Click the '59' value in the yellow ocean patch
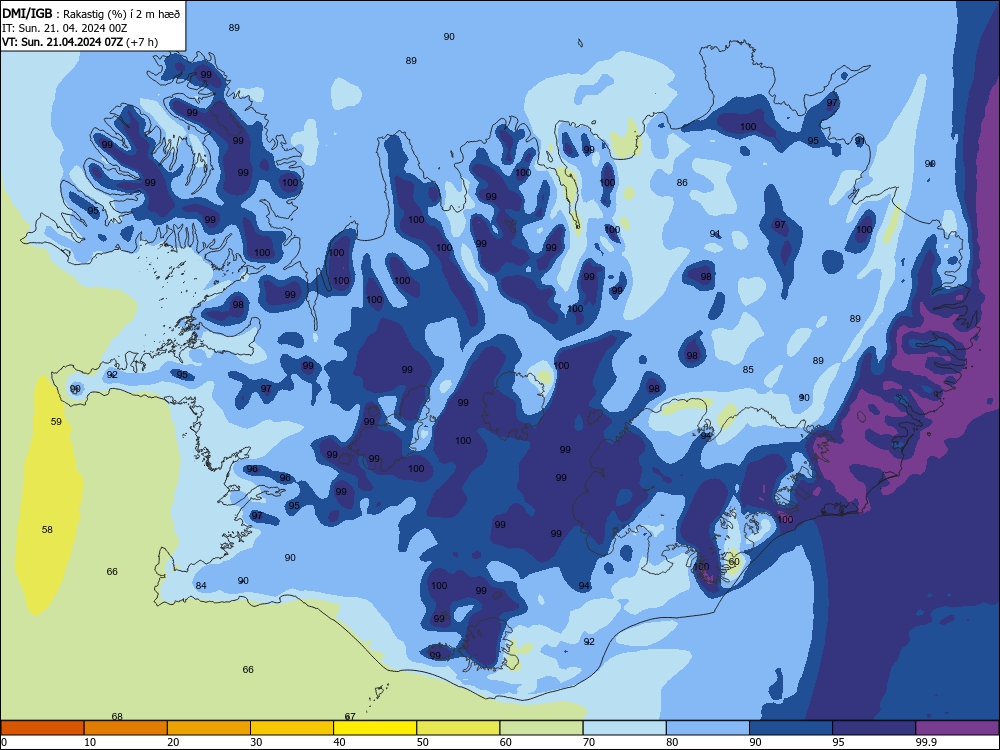 tap(56, 422)
